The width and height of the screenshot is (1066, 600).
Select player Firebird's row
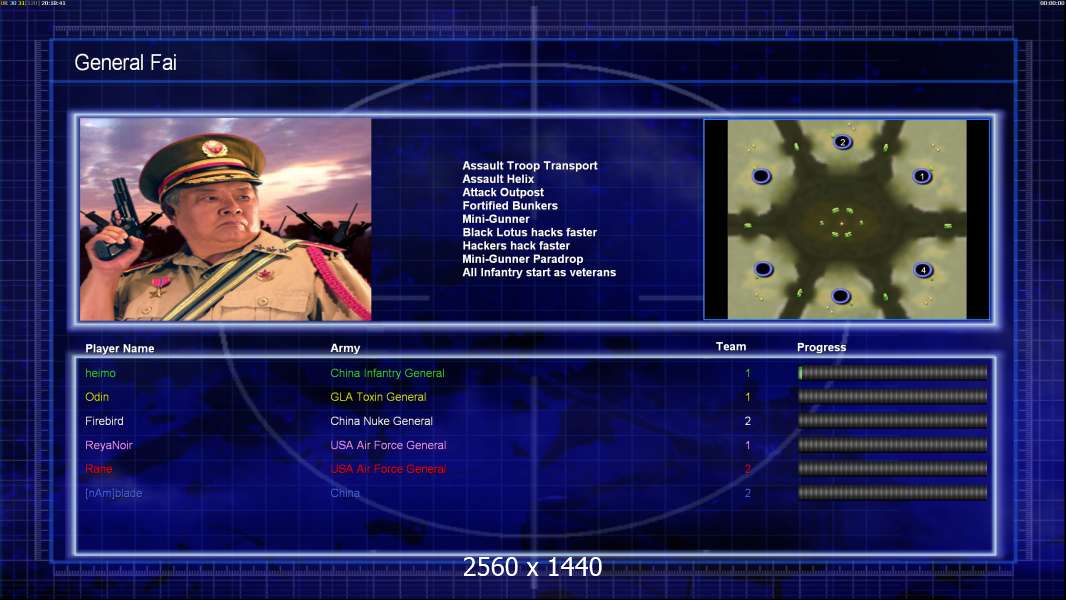pos(535,421)
